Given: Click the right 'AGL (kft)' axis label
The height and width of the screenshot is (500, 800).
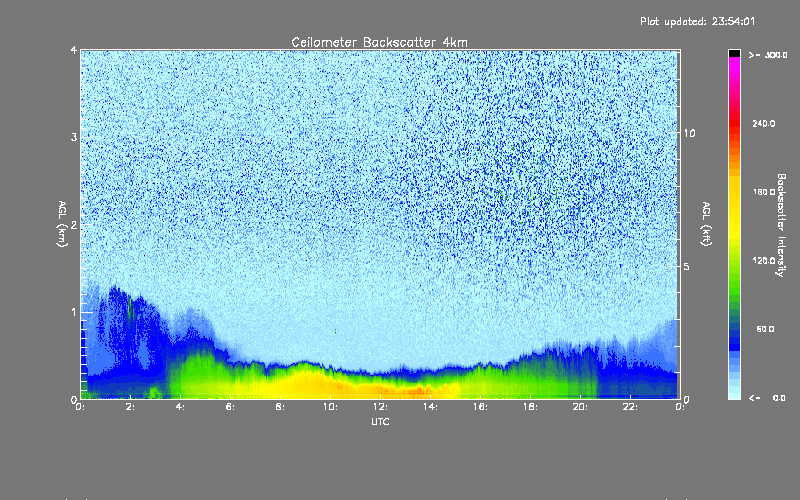Looking at the screenshot, I should point(706,224).
